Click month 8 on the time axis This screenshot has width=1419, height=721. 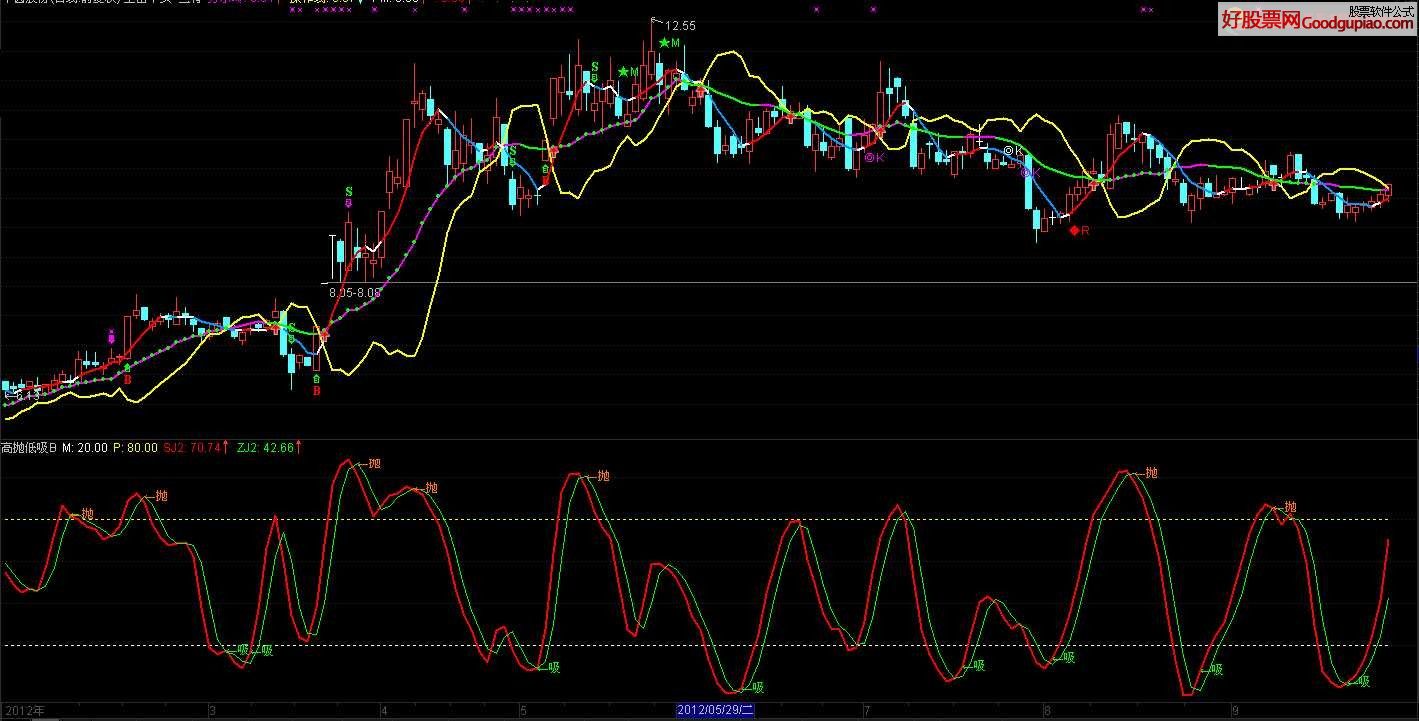(1046, 711)
